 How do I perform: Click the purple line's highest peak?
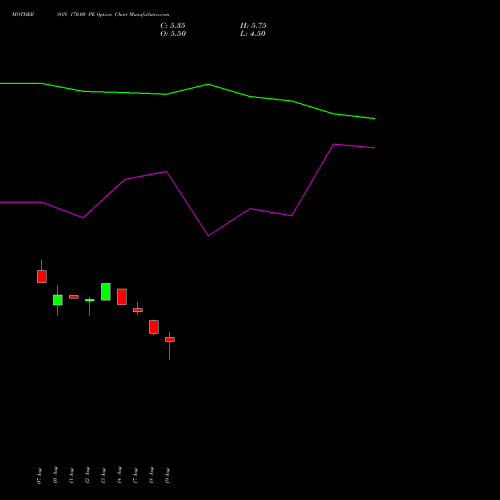[x=334, y=144]
